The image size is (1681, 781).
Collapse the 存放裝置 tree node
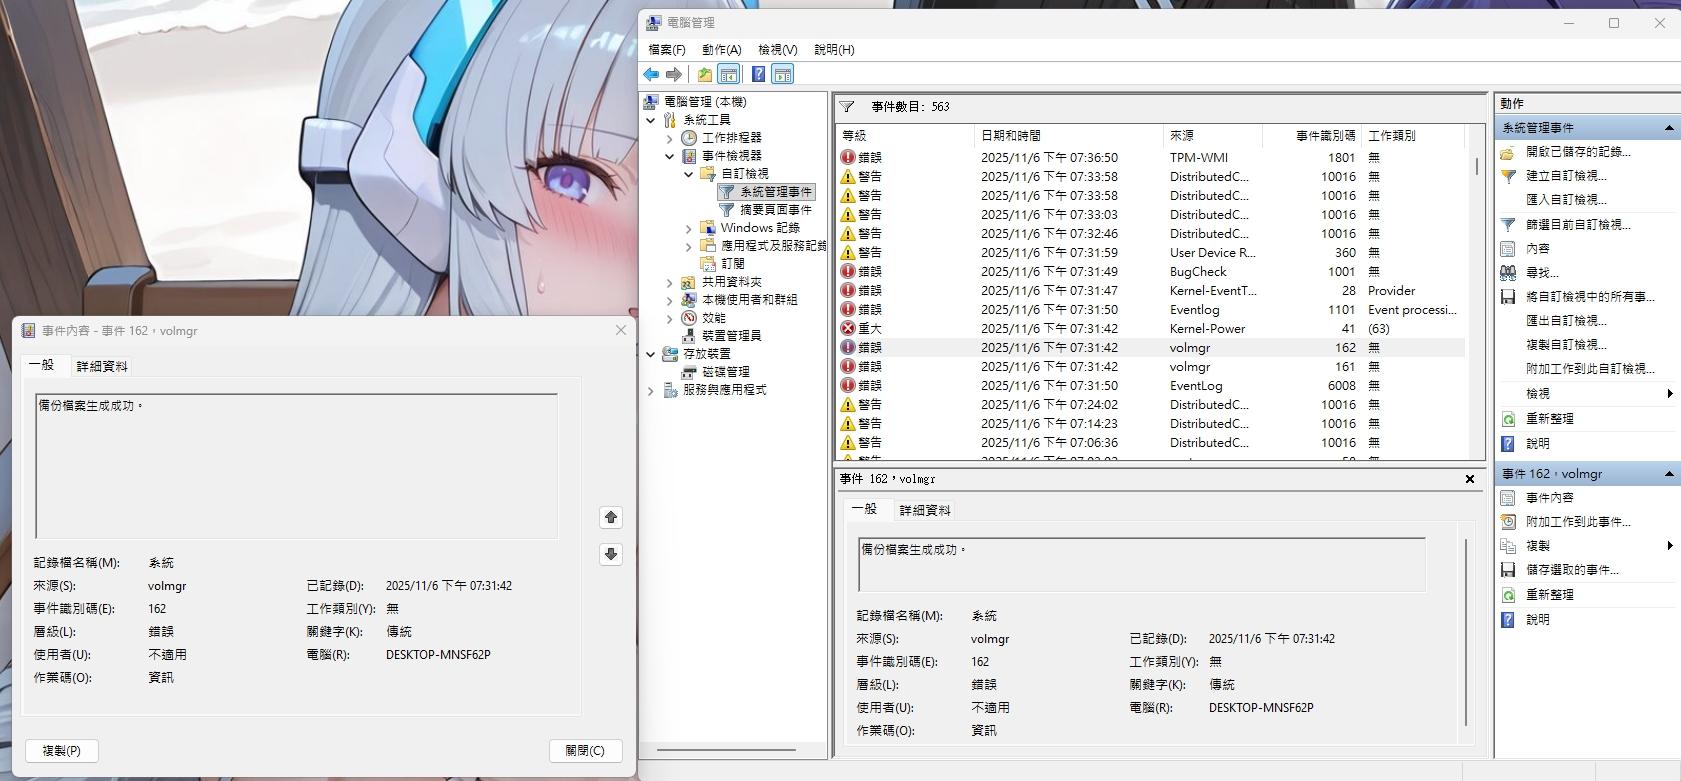point(651,354)
